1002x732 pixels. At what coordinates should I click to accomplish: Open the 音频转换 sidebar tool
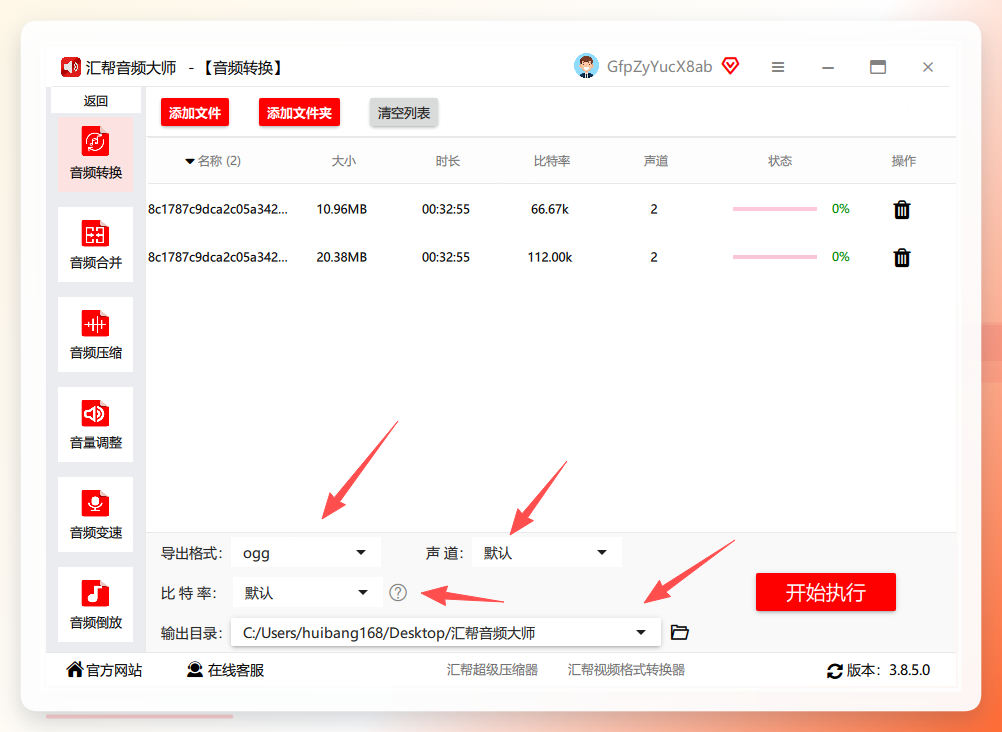coord(95,154)
